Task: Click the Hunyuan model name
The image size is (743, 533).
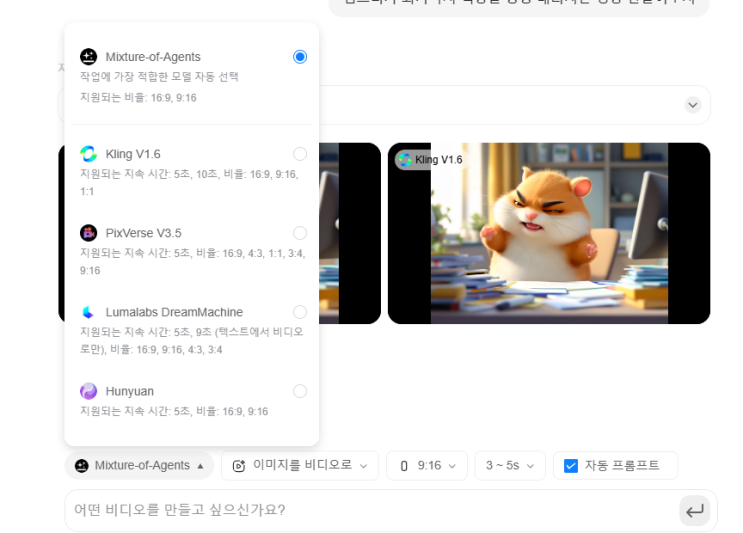Action: [x=129, y=391]
